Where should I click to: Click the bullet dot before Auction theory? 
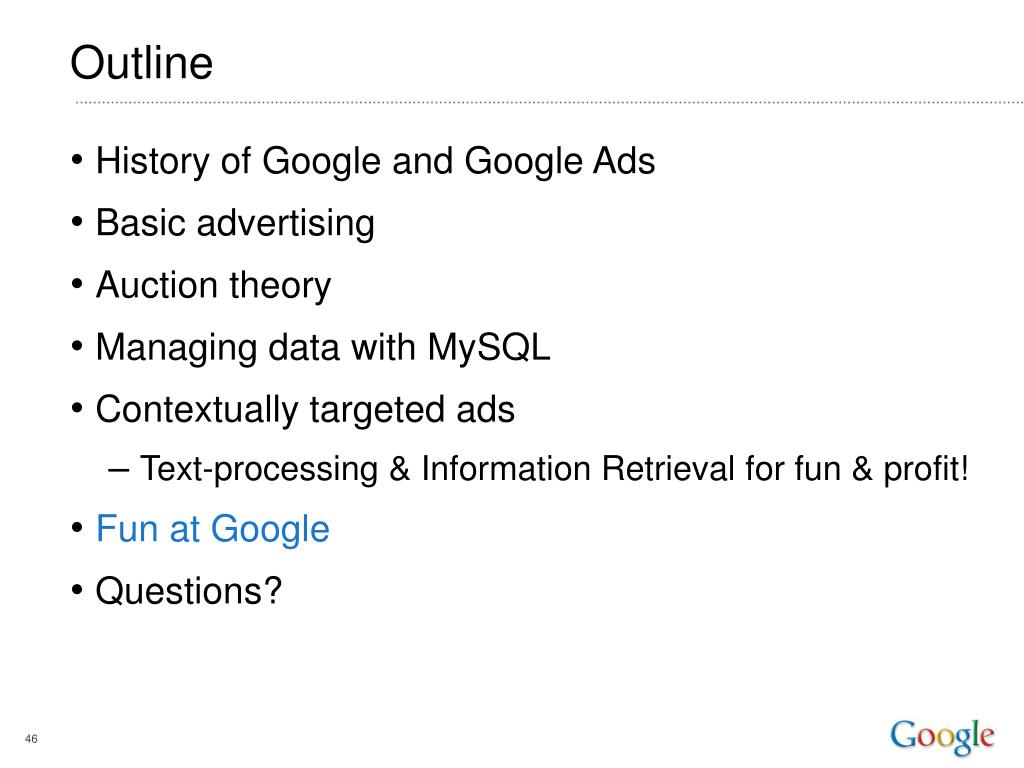click(77, 284)
